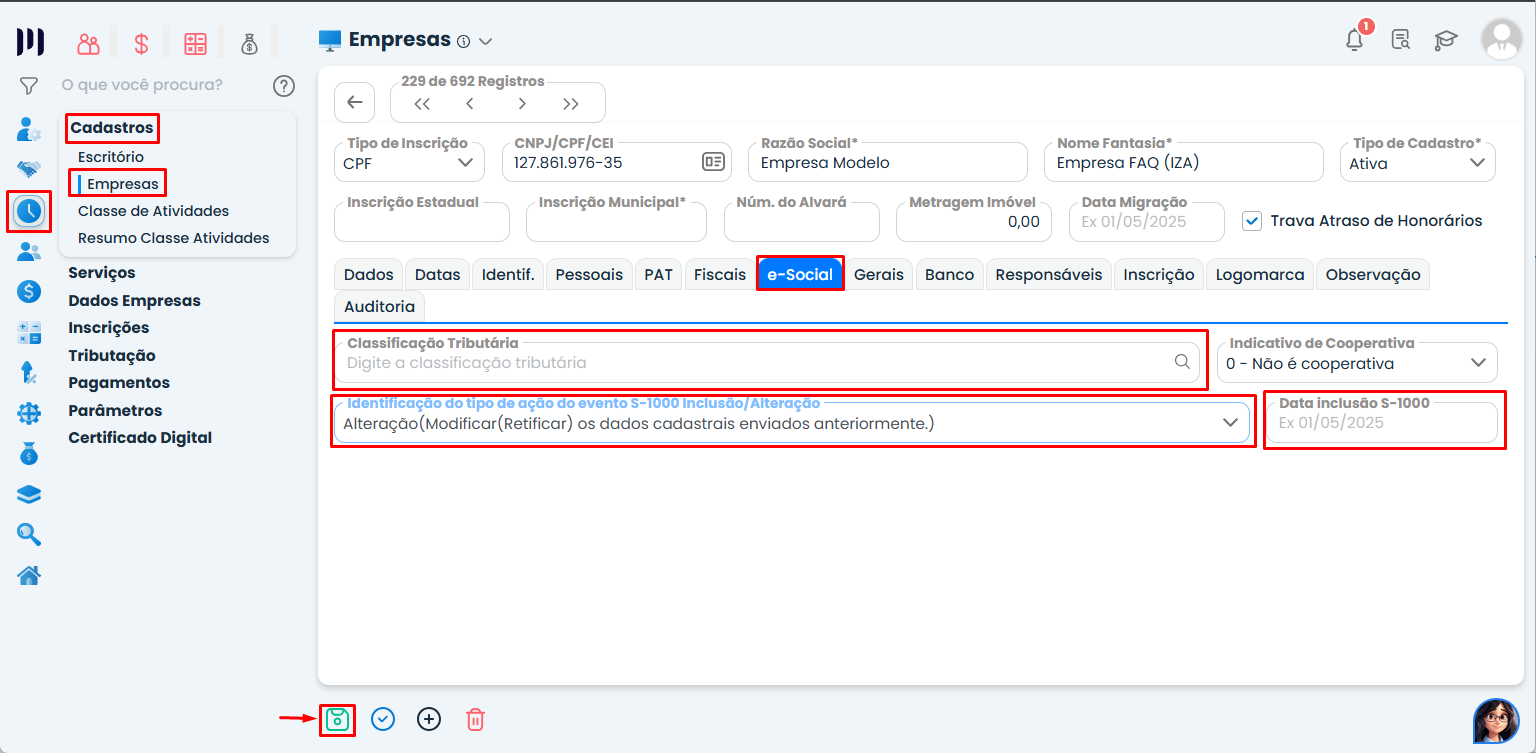Expand the Tributação menu group
The width and height of the screenshot is (1536, 753).
click(x=112, y=356)
